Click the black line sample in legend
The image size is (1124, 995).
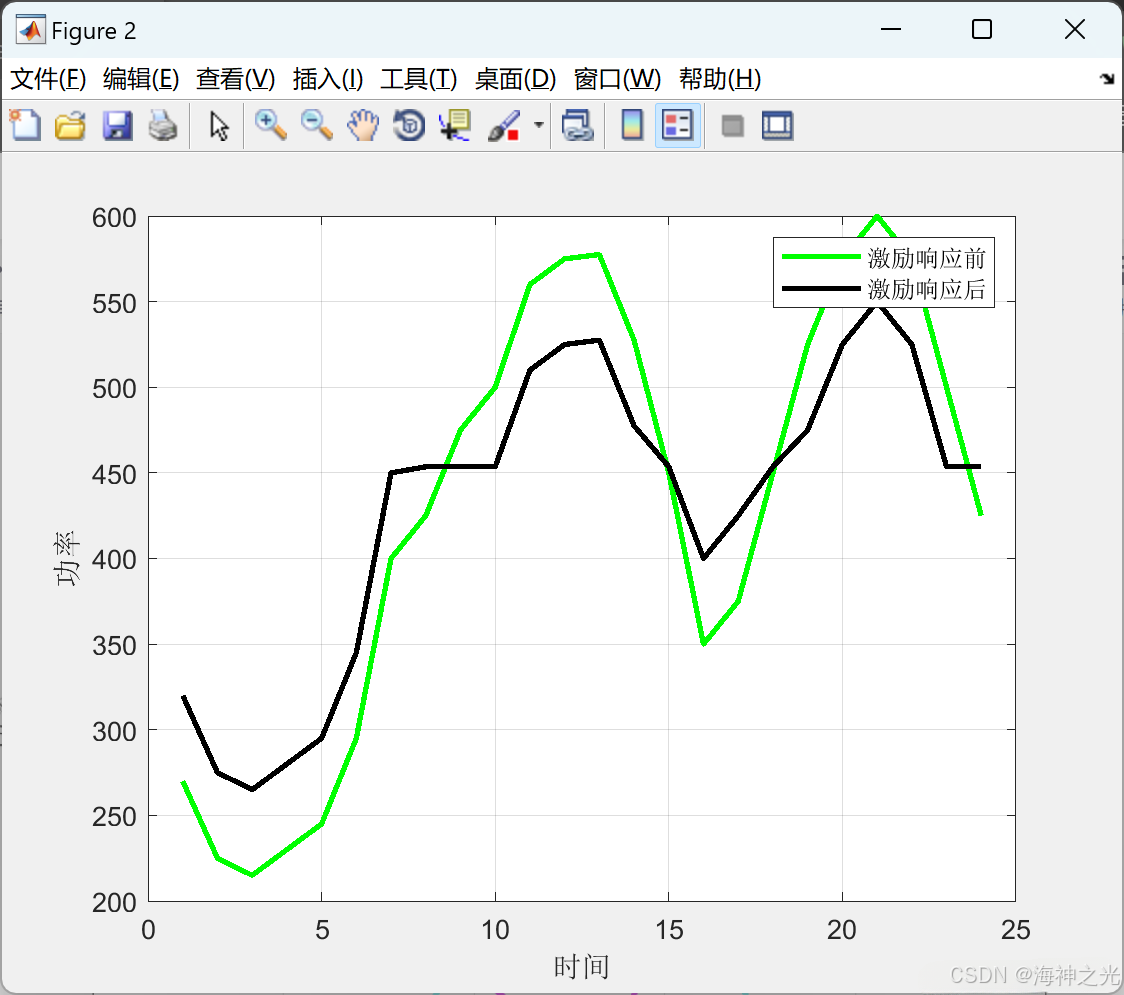pos(821,289)
